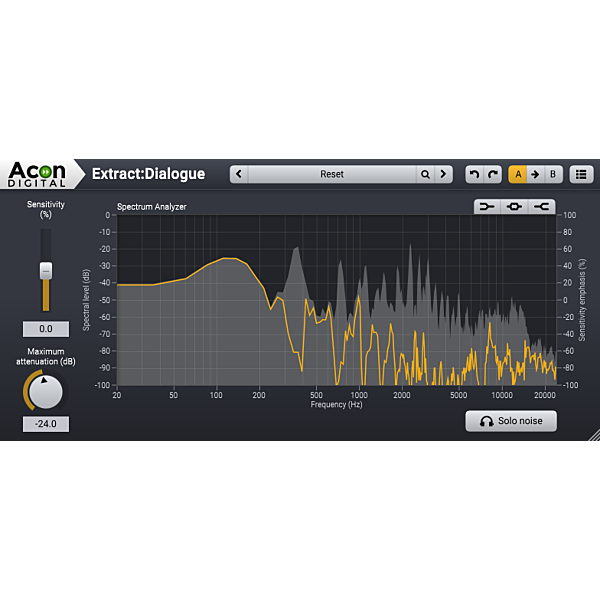Load the previous preset with left arrow

coord(239,174)
